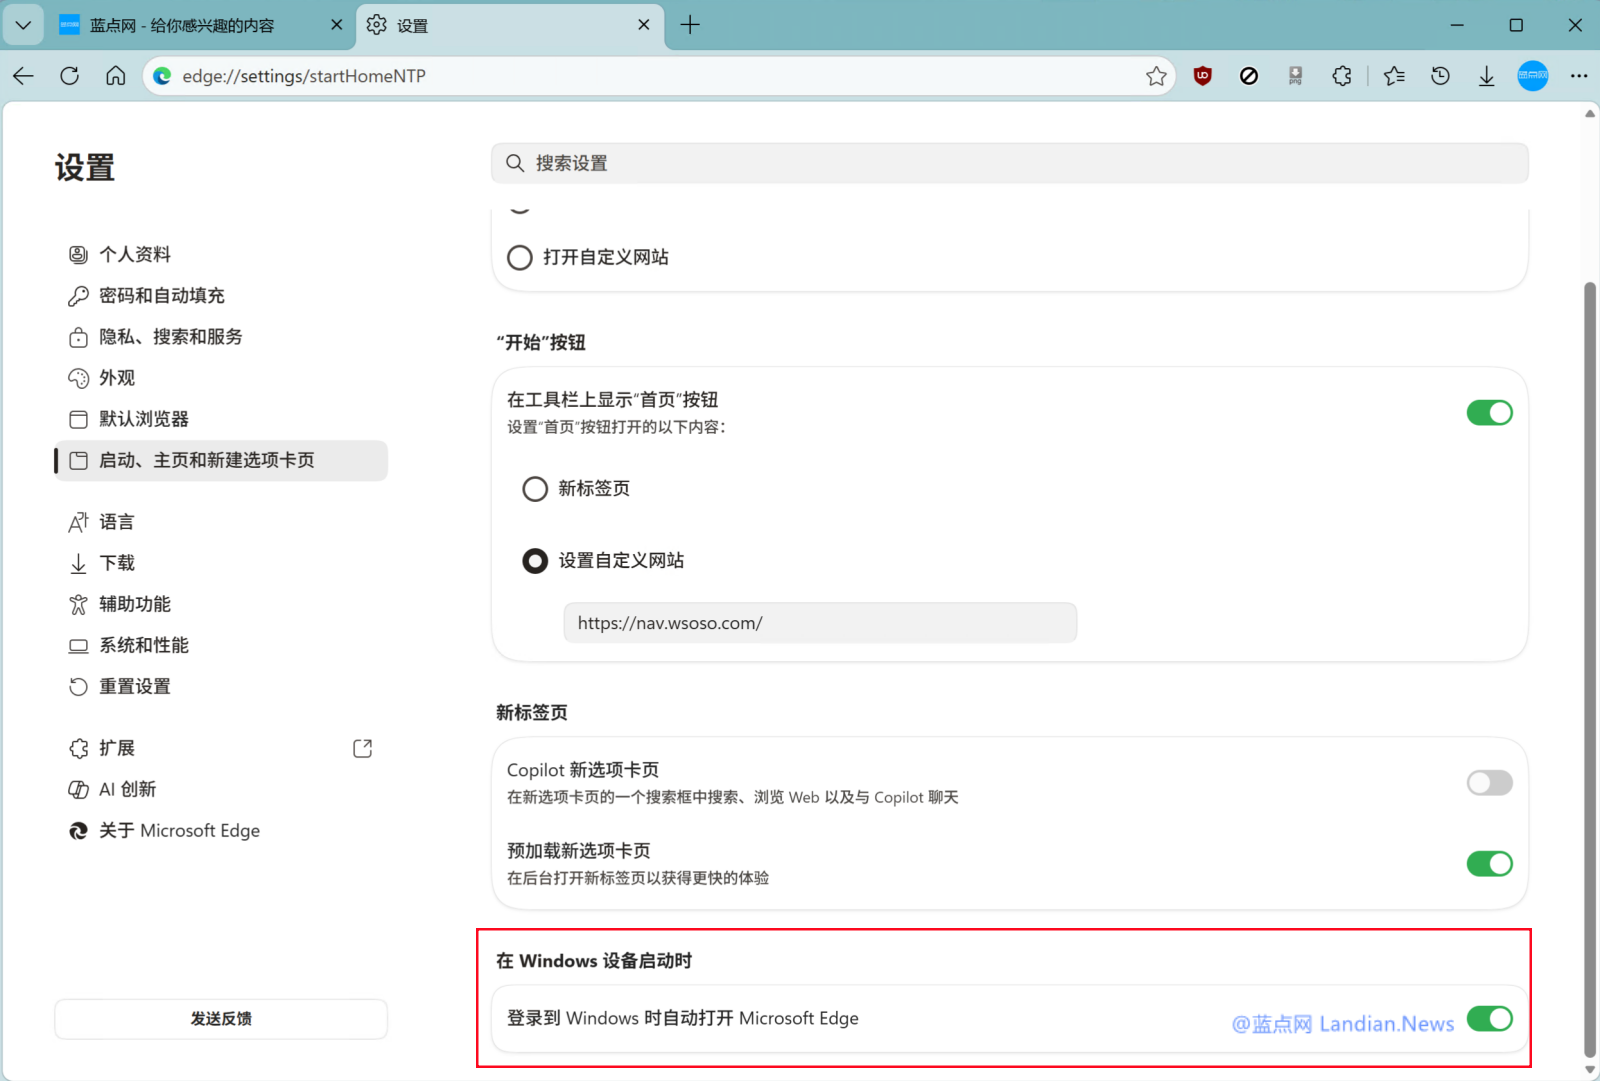
Task: Open the uBlock Origin extension icon
Action: click(1201, 75)
